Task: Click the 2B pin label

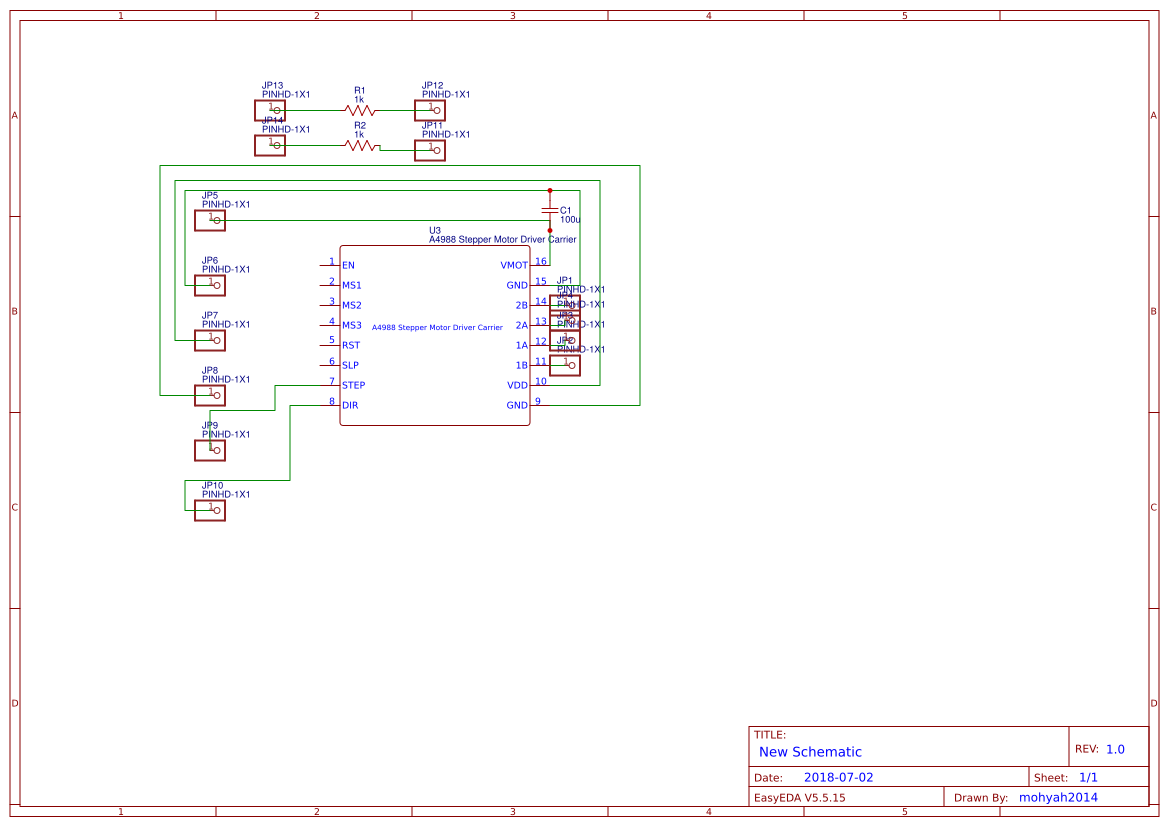Action: pos(522,306)
